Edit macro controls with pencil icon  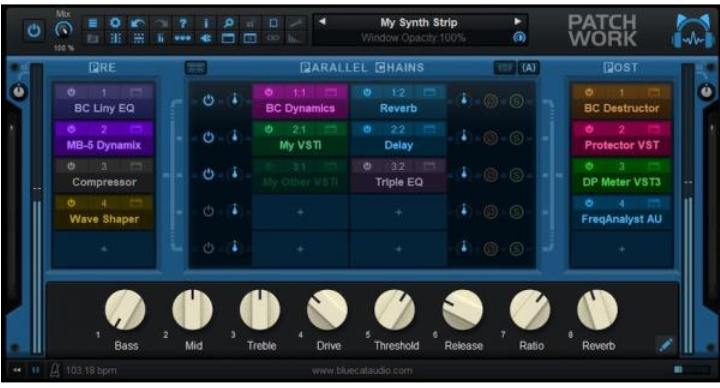[665, 345]
